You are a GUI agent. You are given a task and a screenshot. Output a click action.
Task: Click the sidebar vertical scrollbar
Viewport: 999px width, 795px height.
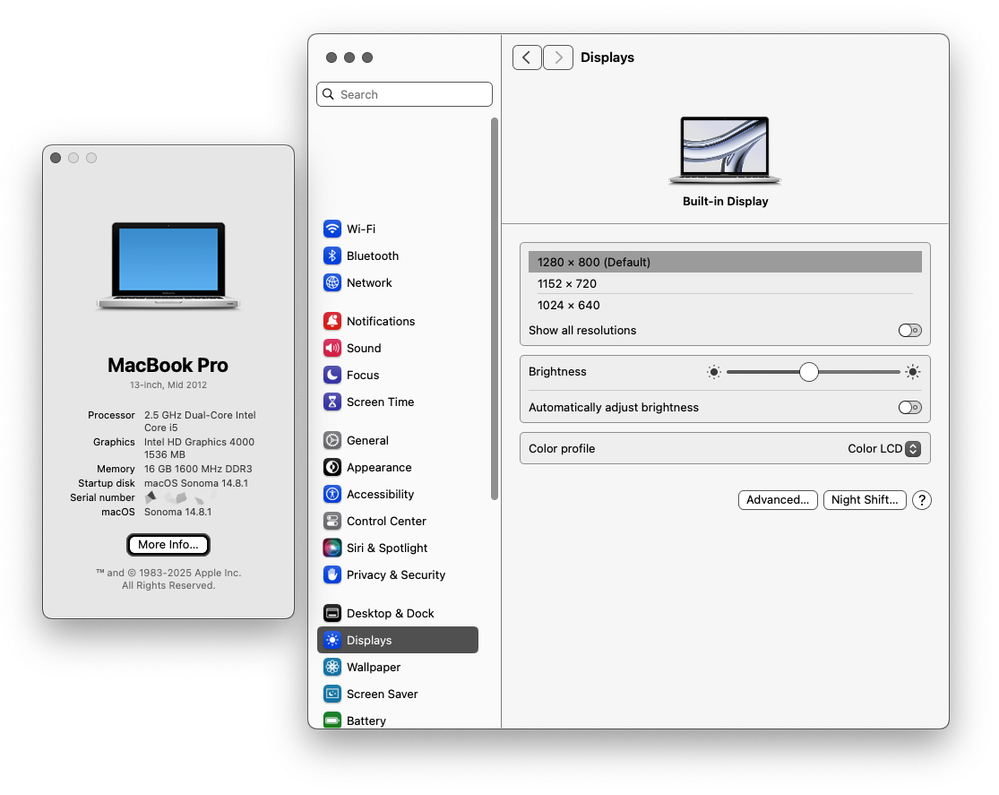[x=494, y=309]
